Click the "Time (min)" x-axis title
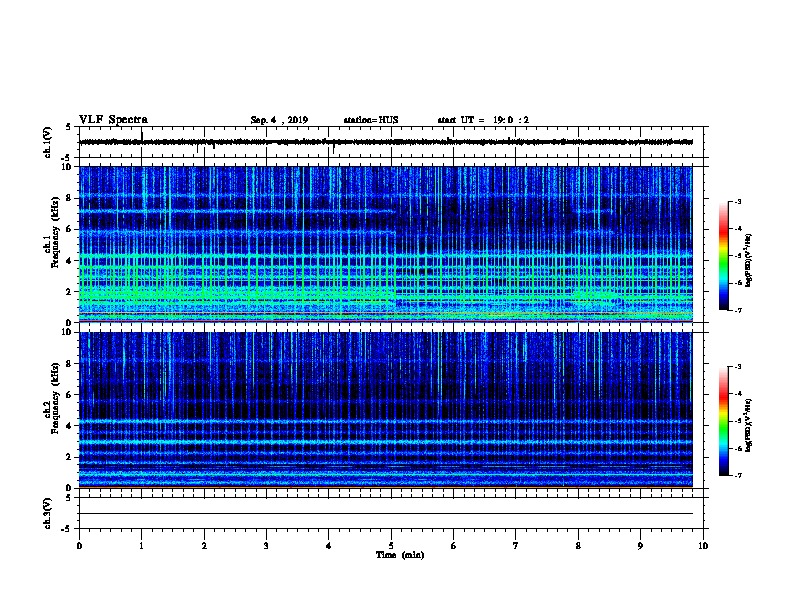Viewport: 792px width, 612px height. click(400, 555)
